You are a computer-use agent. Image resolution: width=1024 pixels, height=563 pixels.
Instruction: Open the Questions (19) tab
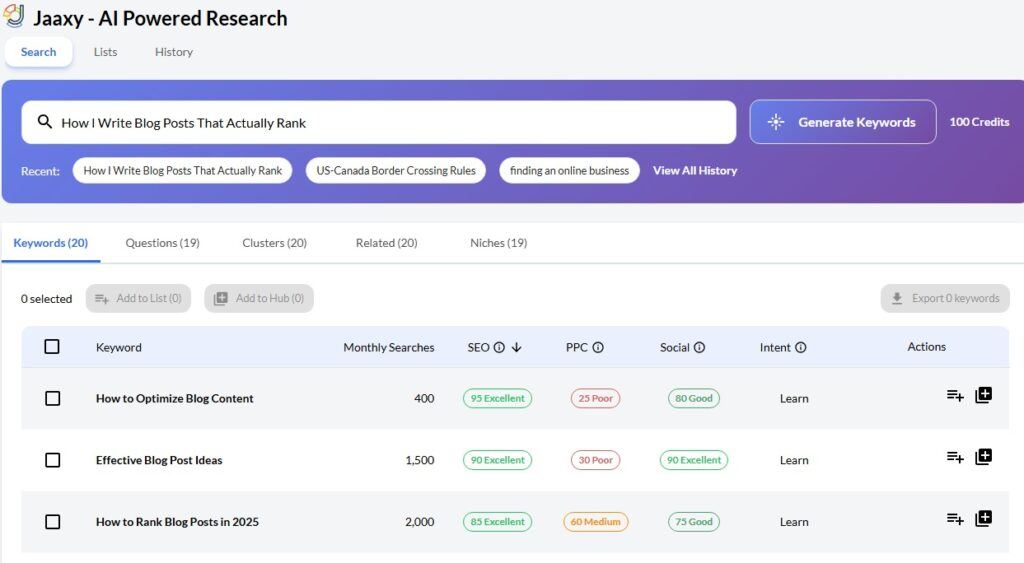click(162, 243)
